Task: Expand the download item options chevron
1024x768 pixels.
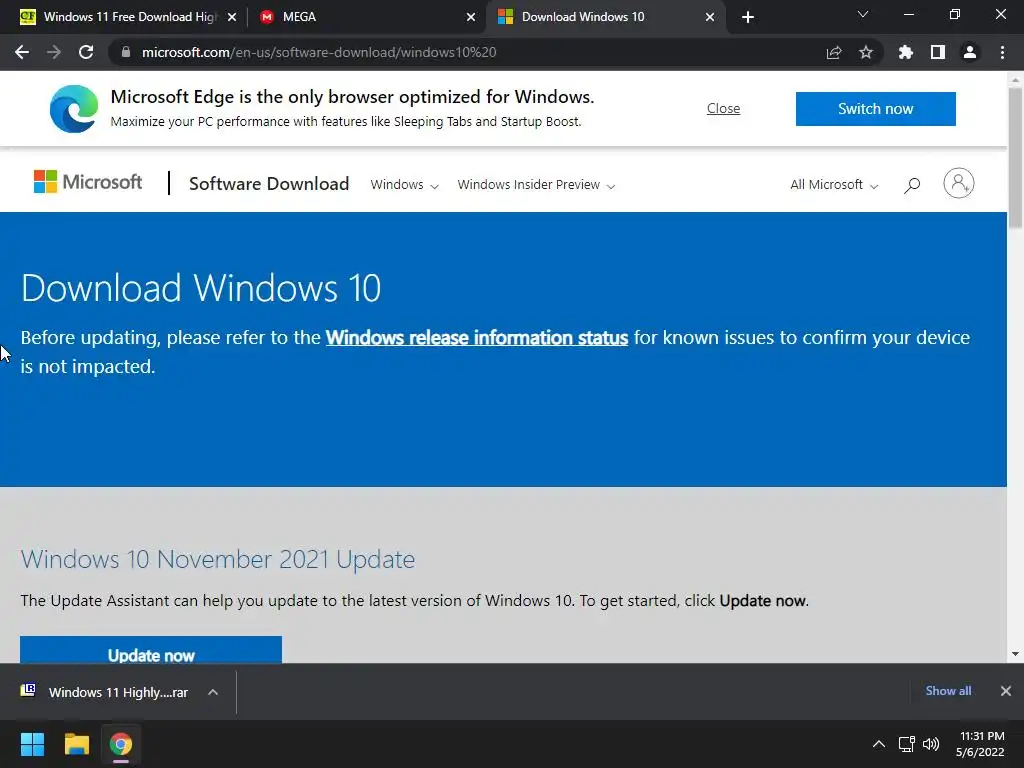Action: [x=213, y=692]
